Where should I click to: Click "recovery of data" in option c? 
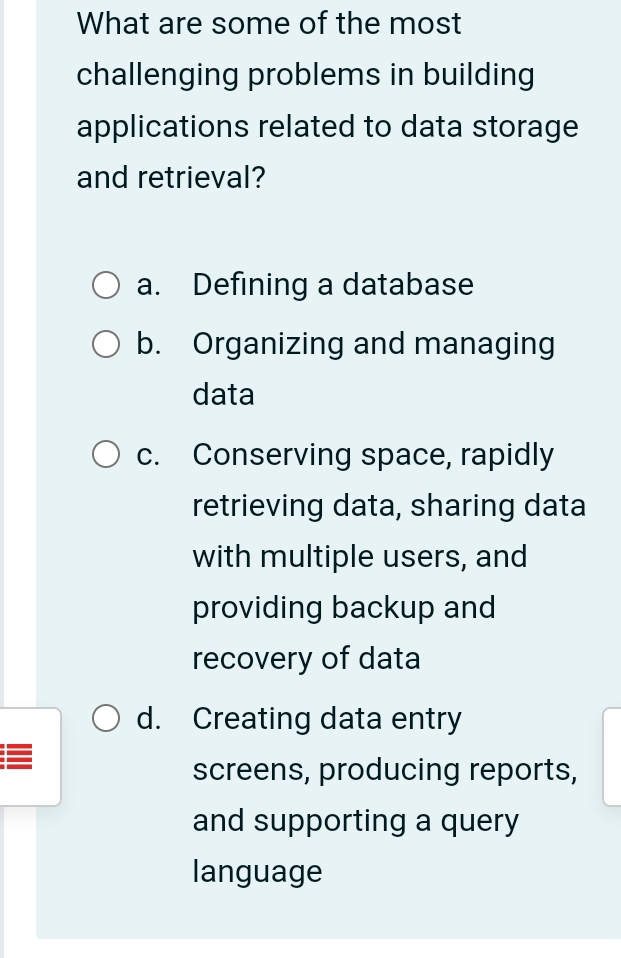[x=306, y=659]
